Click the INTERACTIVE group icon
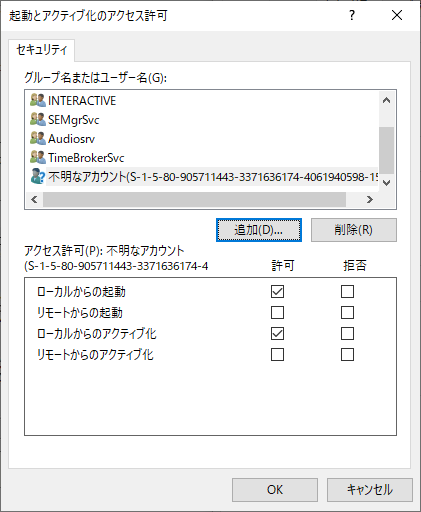 38,100
